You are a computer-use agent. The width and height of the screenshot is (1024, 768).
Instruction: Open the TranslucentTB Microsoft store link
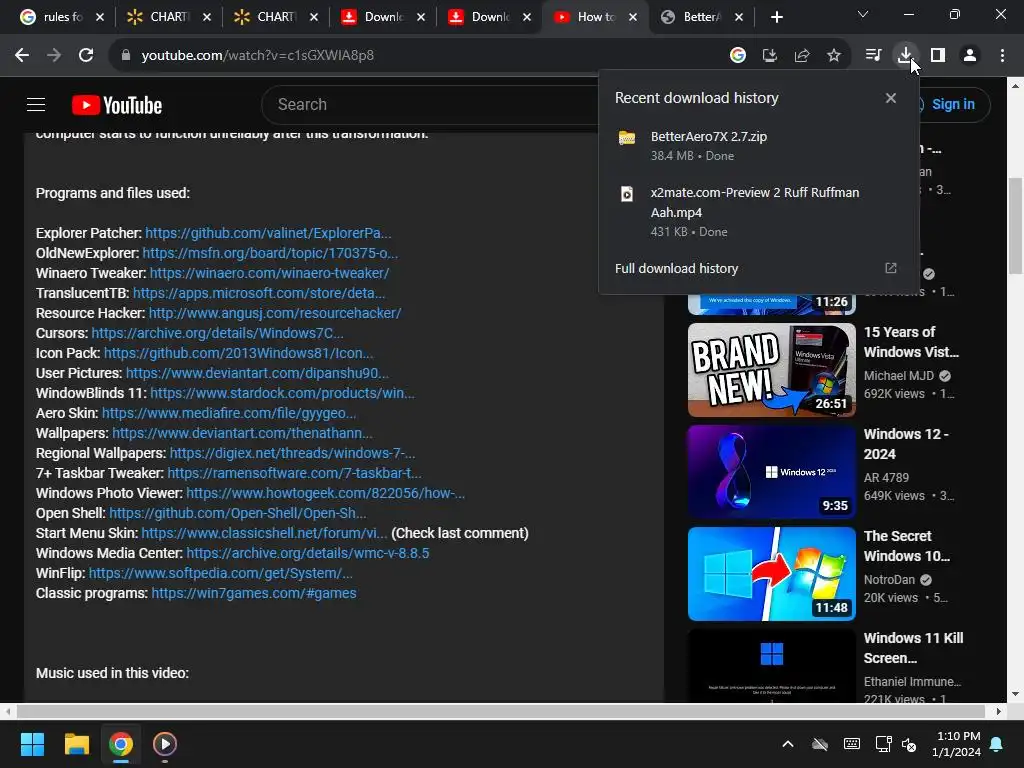pyautogui.click(x=259, y=293)
